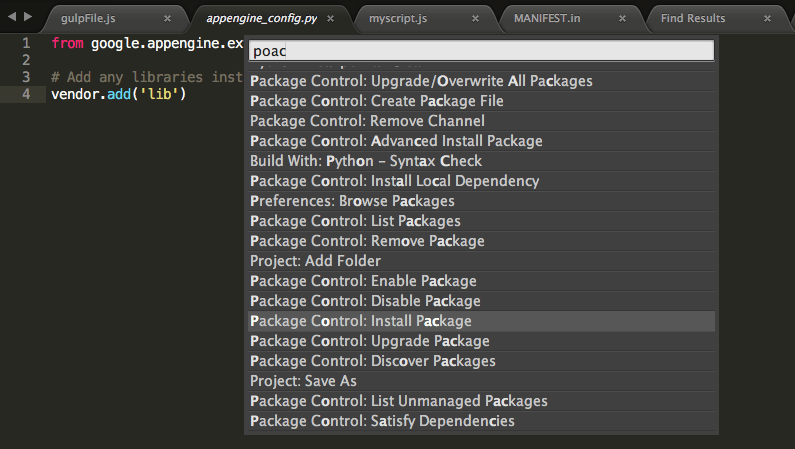795x449 pixels.
Task: Click line number 3 in the gutter
Action: tap(26, 78)
